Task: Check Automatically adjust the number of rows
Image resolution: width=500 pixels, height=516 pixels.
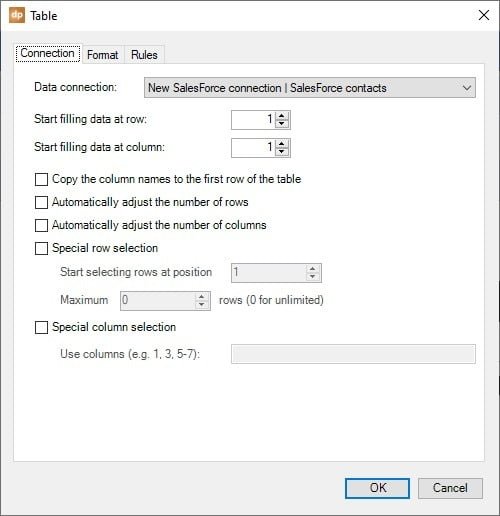Action: pos(41,202)
